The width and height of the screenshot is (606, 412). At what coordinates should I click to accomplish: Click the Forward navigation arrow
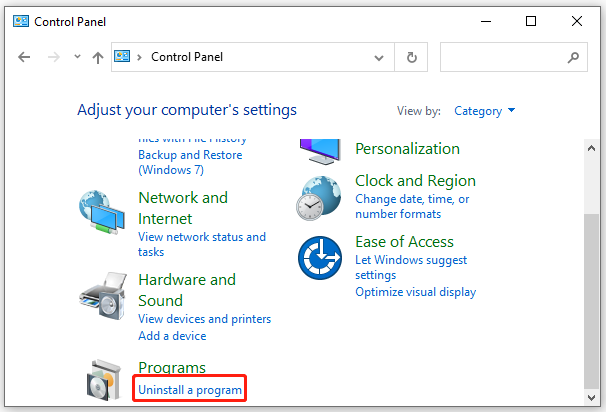click(54, 57)
